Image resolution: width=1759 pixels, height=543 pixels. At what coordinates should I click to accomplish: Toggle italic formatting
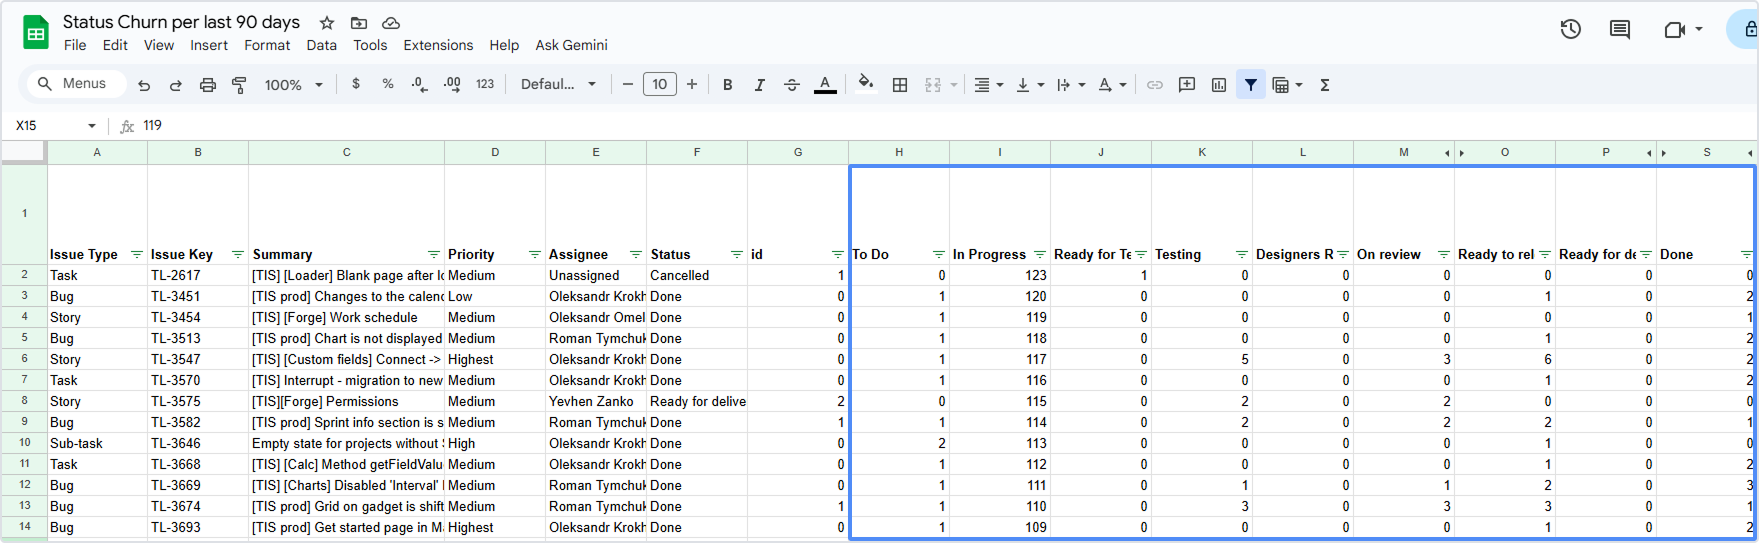click(760, 85)
